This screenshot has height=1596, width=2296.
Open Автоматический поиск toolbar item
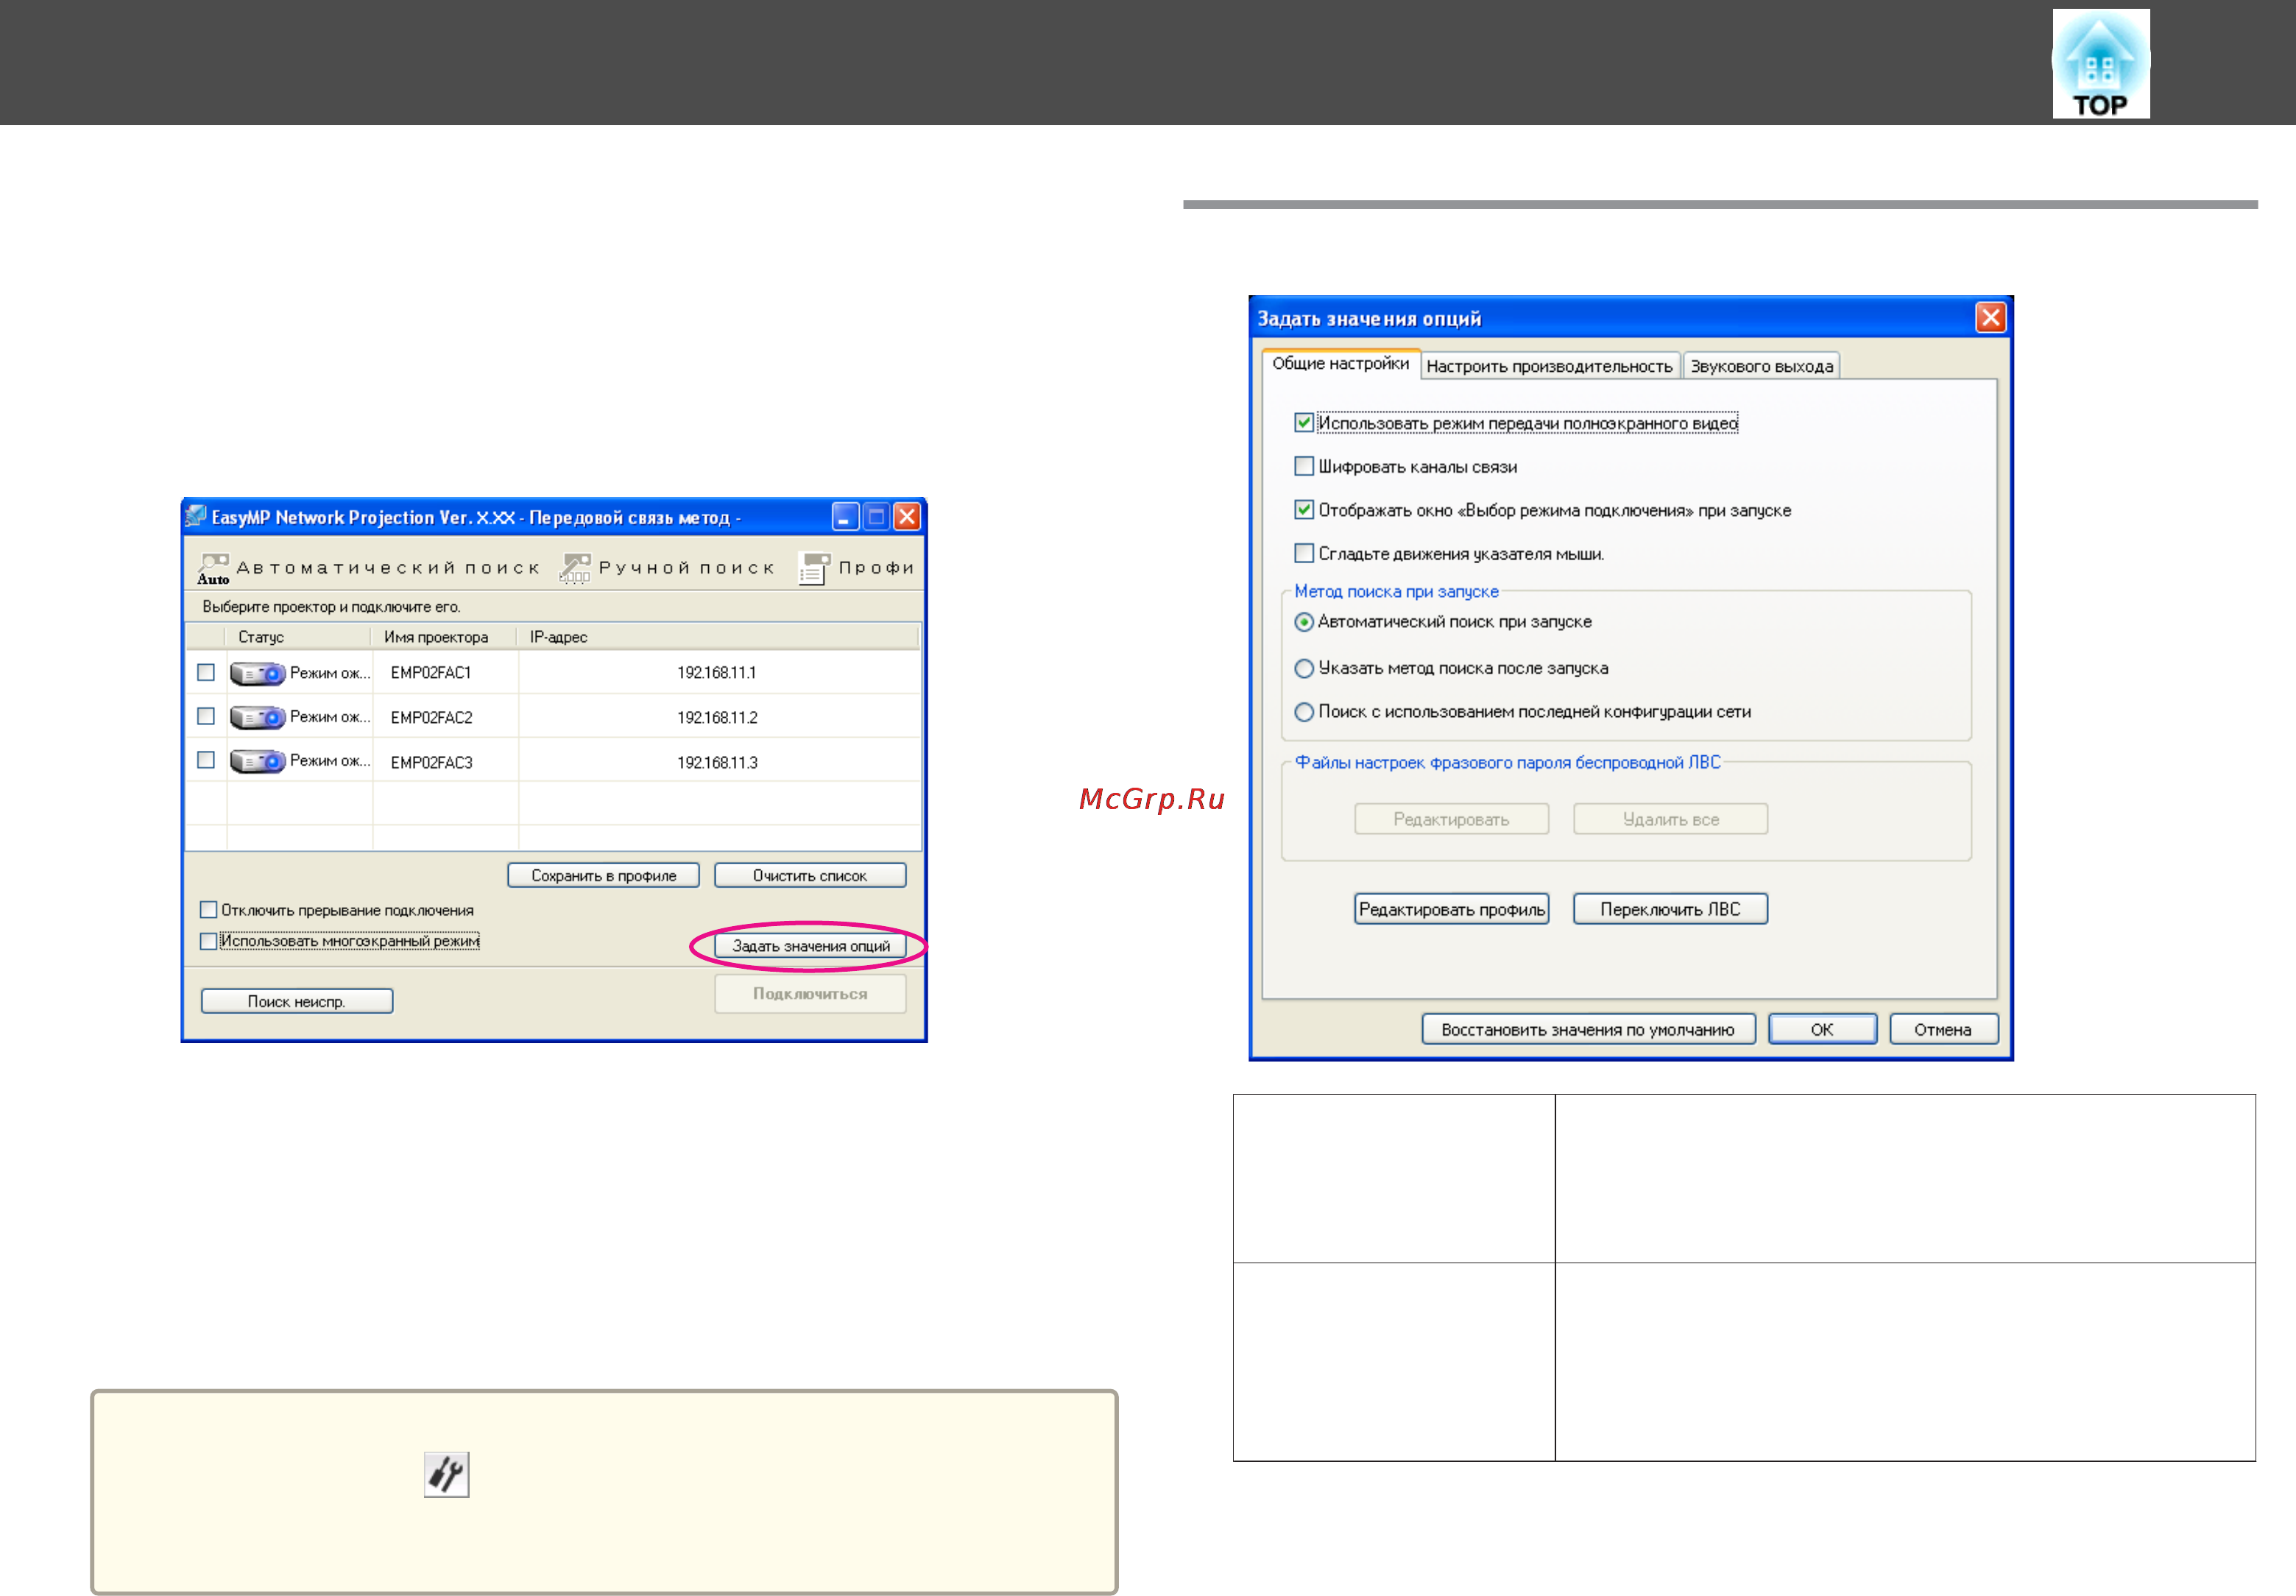pyautogui.click(x=369, y=568)
